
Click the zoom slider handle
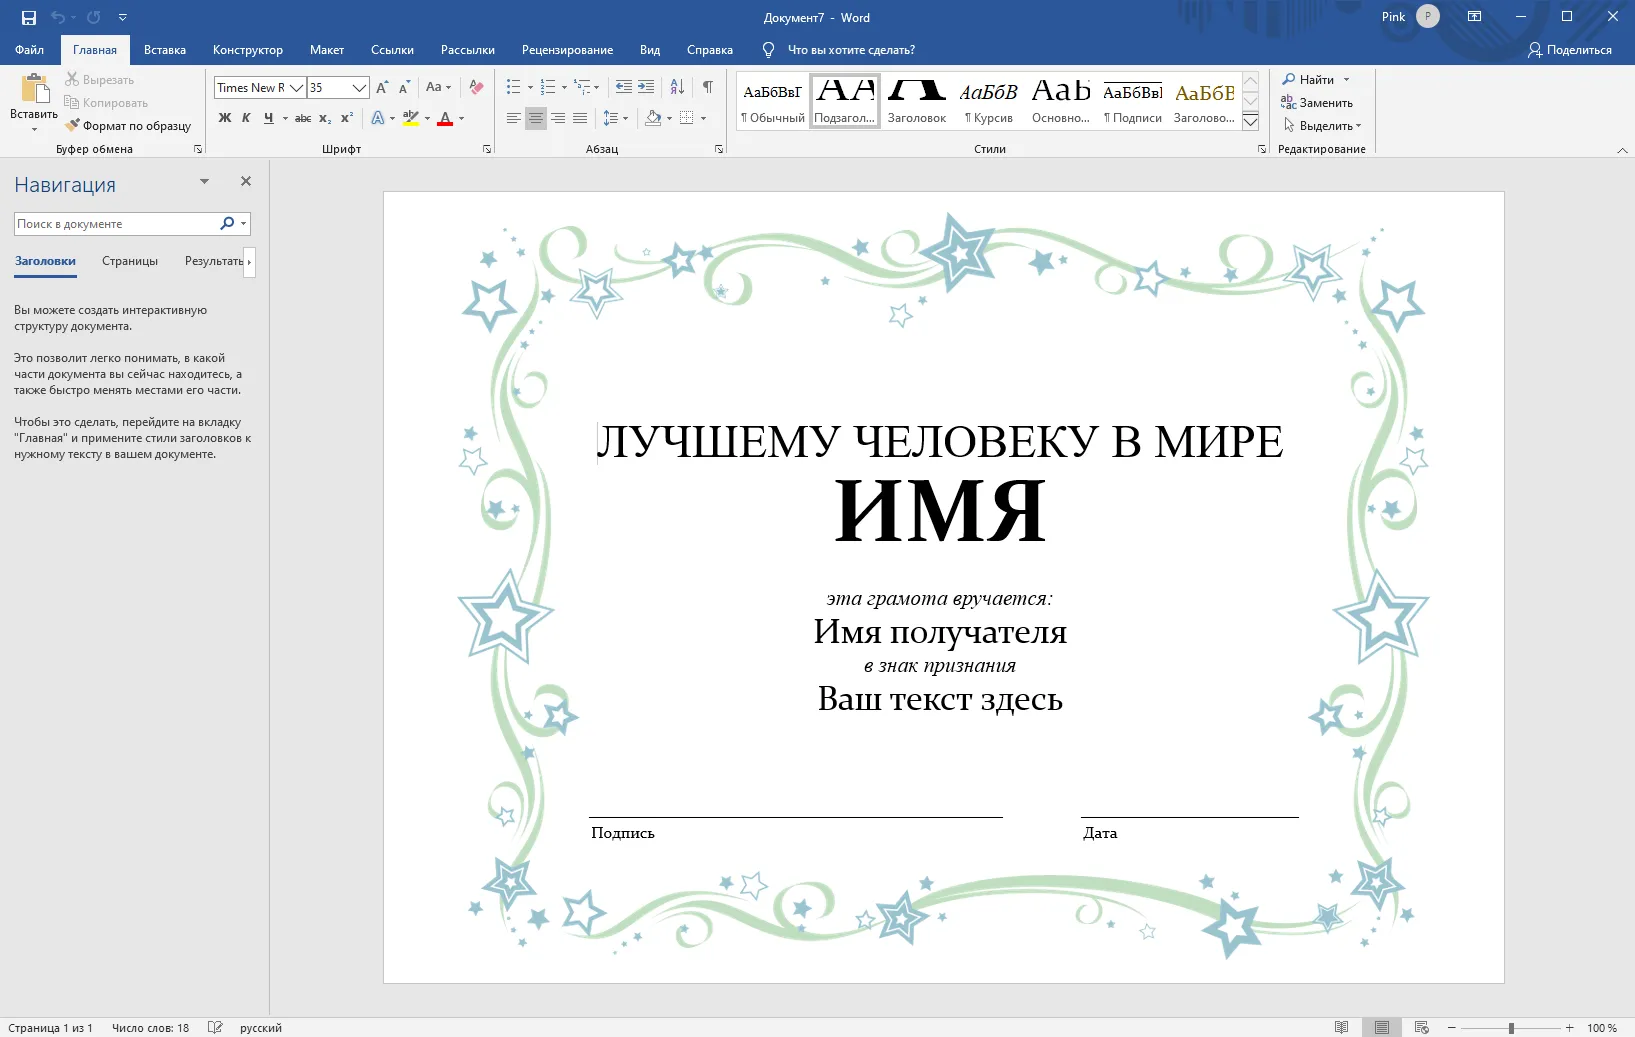(1511, 1028)
